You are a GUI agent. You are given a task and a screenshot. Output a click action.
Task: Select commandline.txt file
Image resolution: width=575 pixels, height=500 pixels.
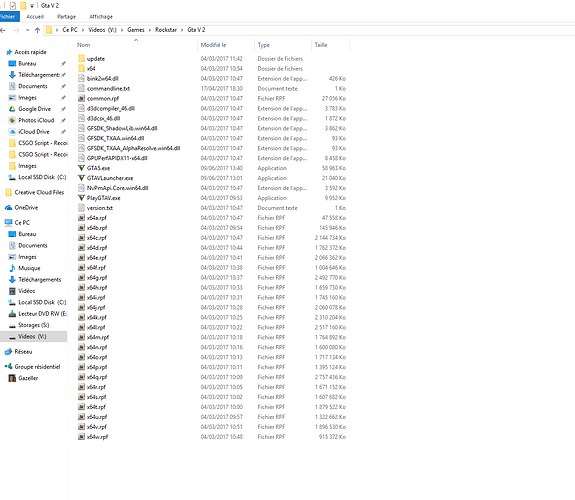point(108,88)
